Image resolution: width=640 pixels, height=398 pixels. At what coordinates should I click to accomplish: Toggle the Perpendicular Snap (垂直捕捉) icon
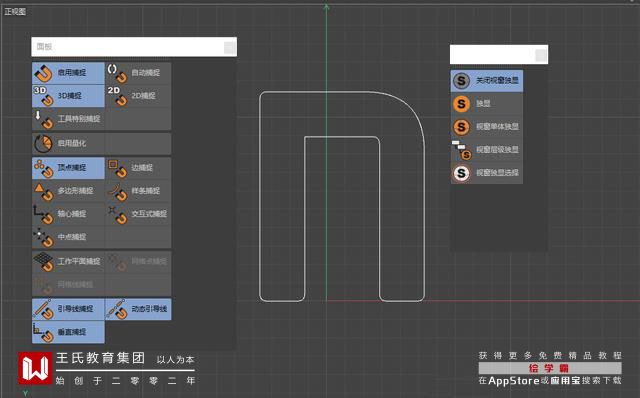click(43, 332)
